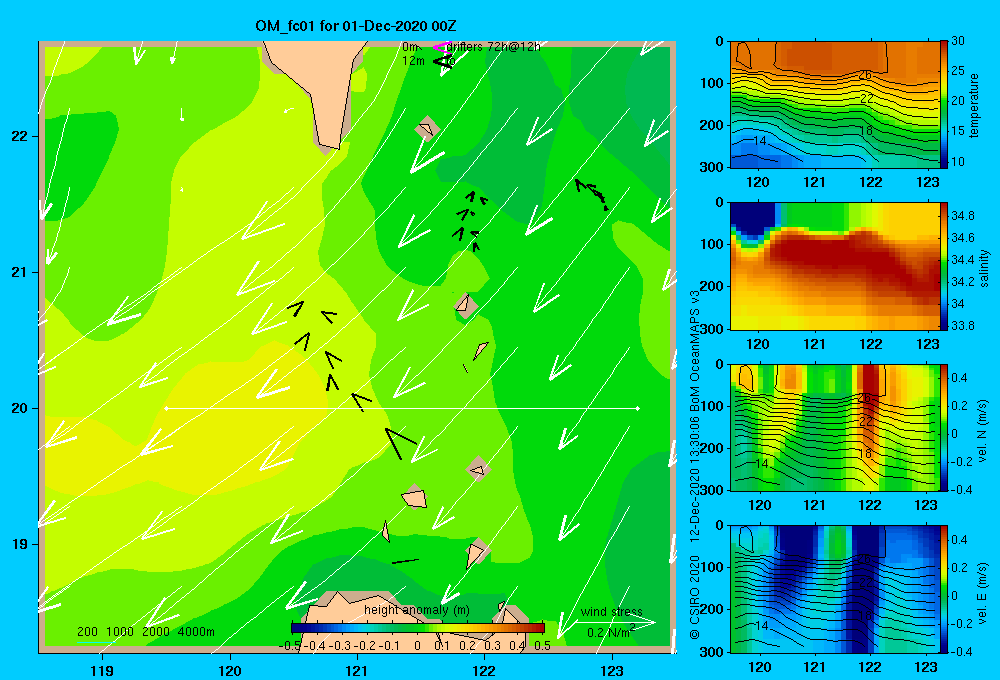This screenshot has height=680, width=1000.
Task: Click longitude label 123 on main map axis
Action: tap(612, 670)
